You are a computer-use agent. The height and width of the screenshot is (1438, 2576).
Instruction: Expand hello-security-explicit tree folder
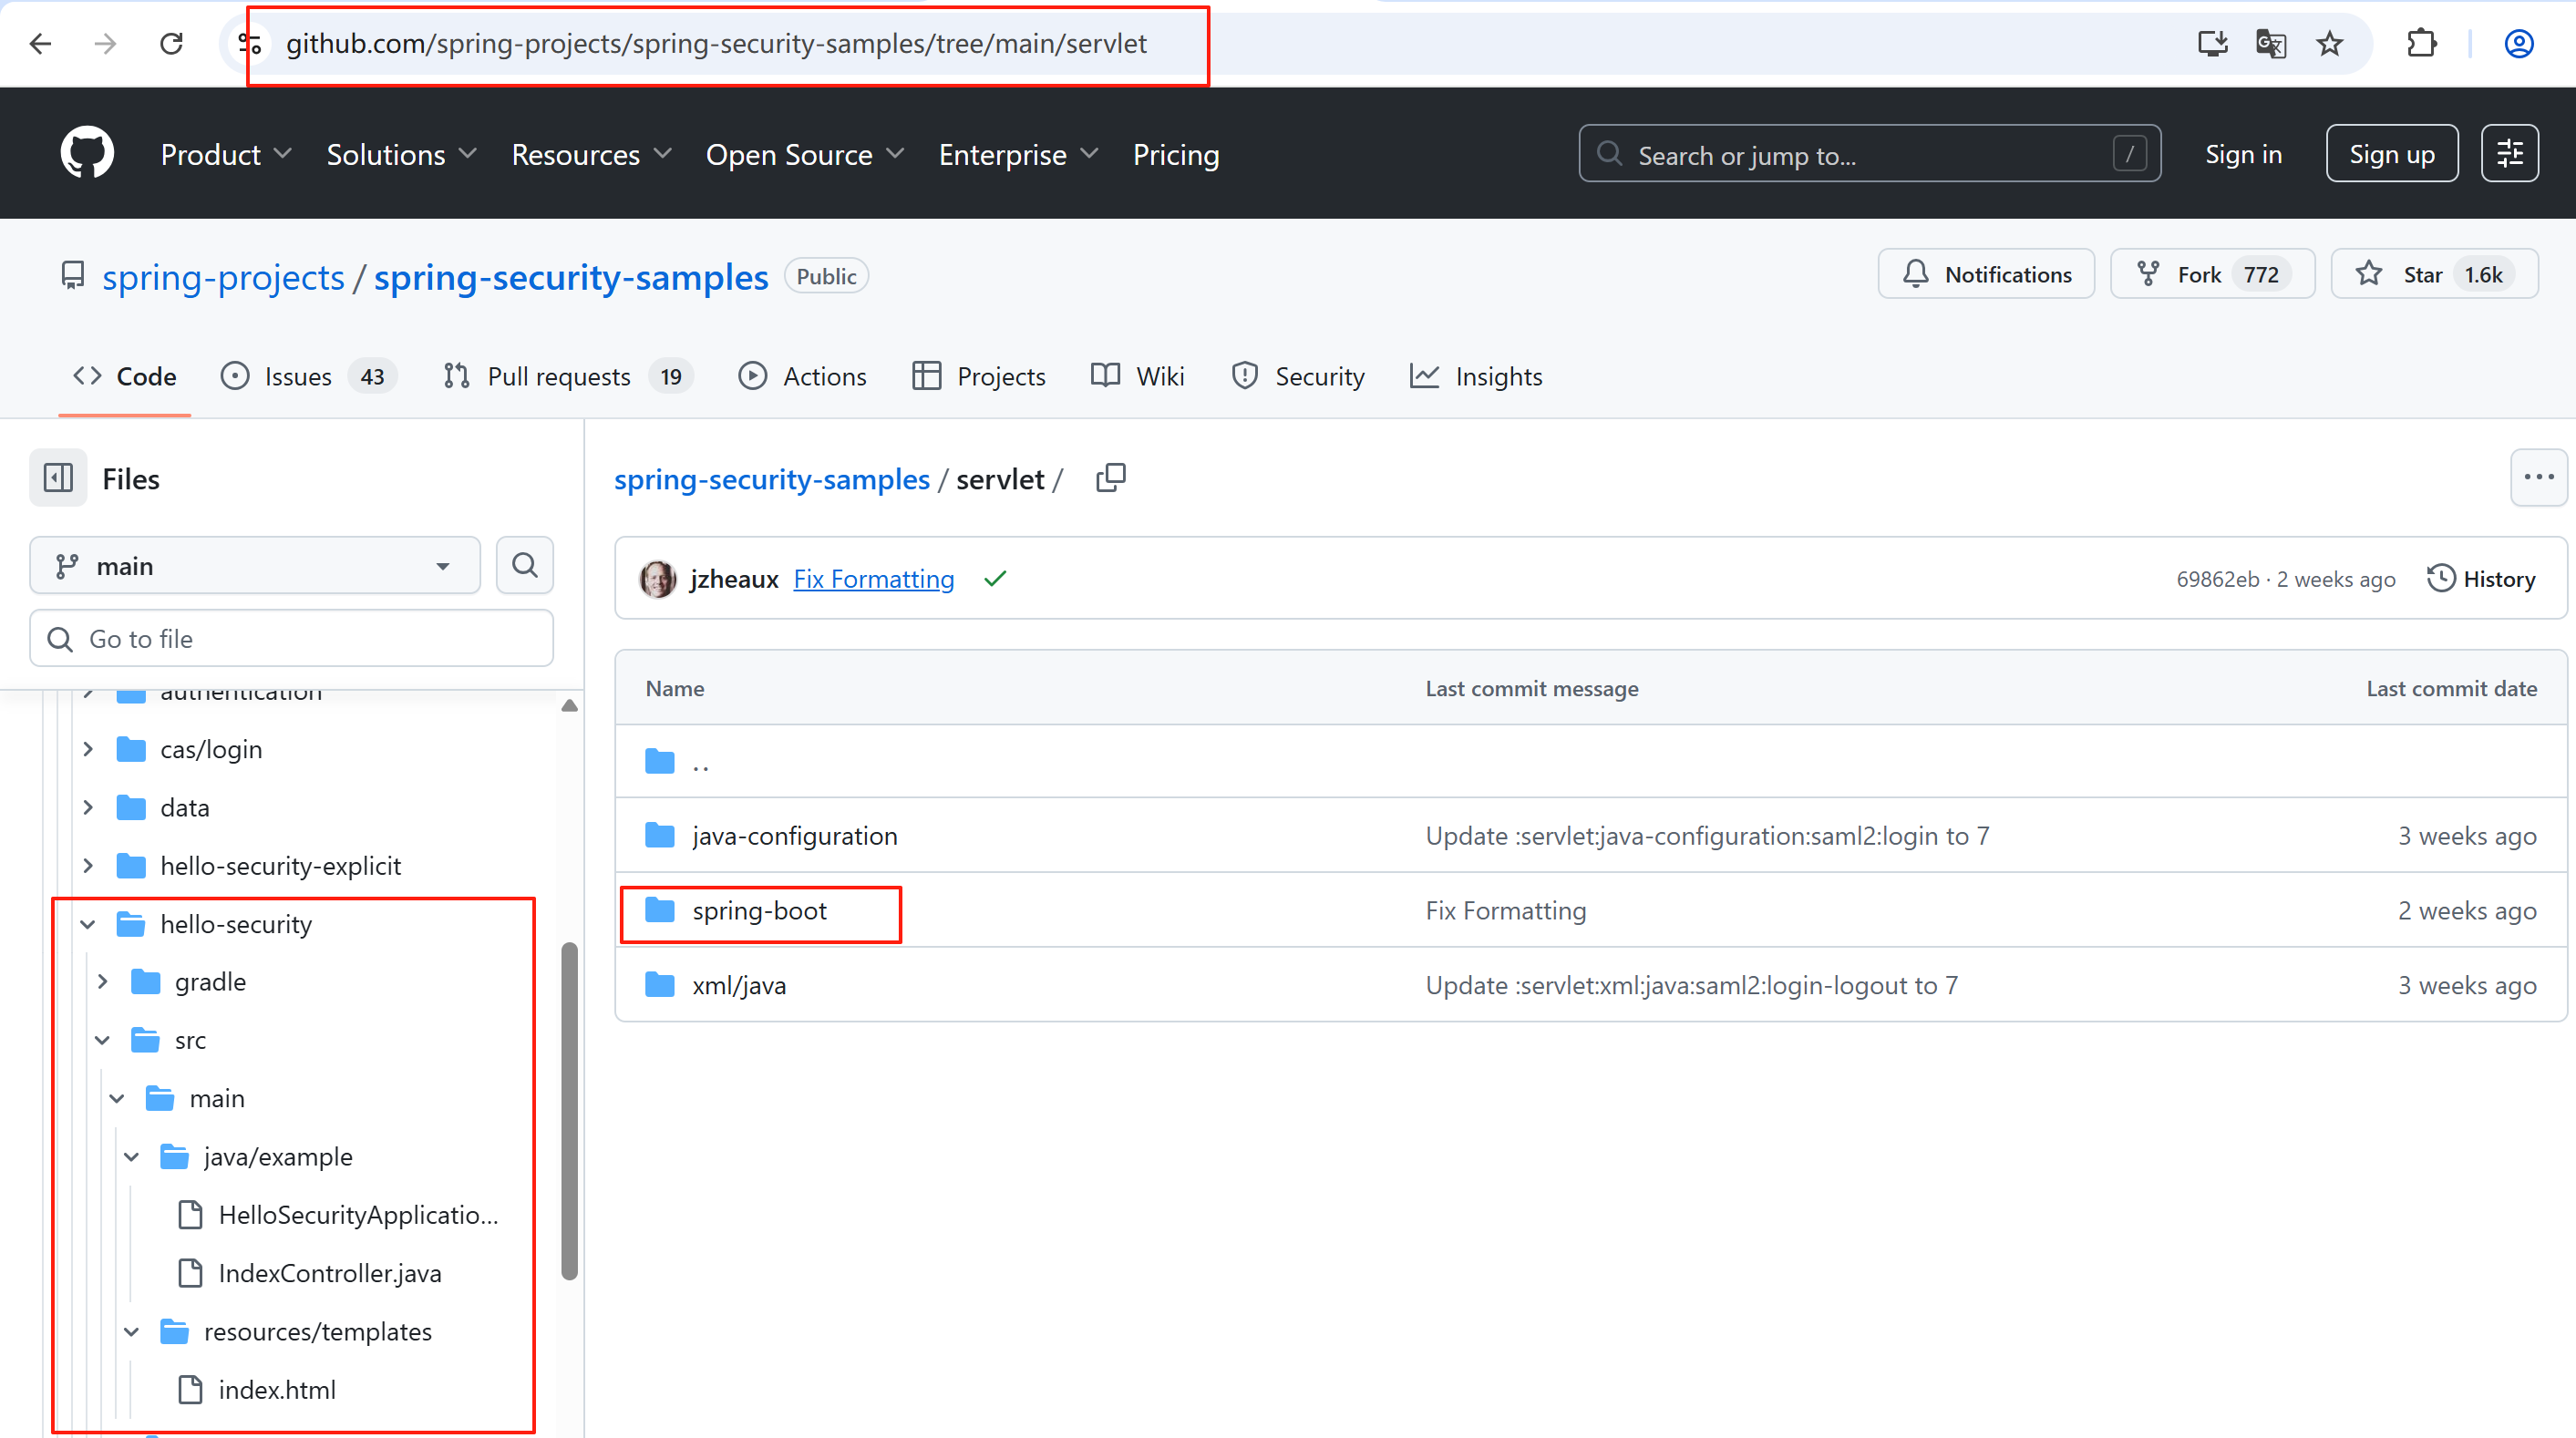[88, 866]
